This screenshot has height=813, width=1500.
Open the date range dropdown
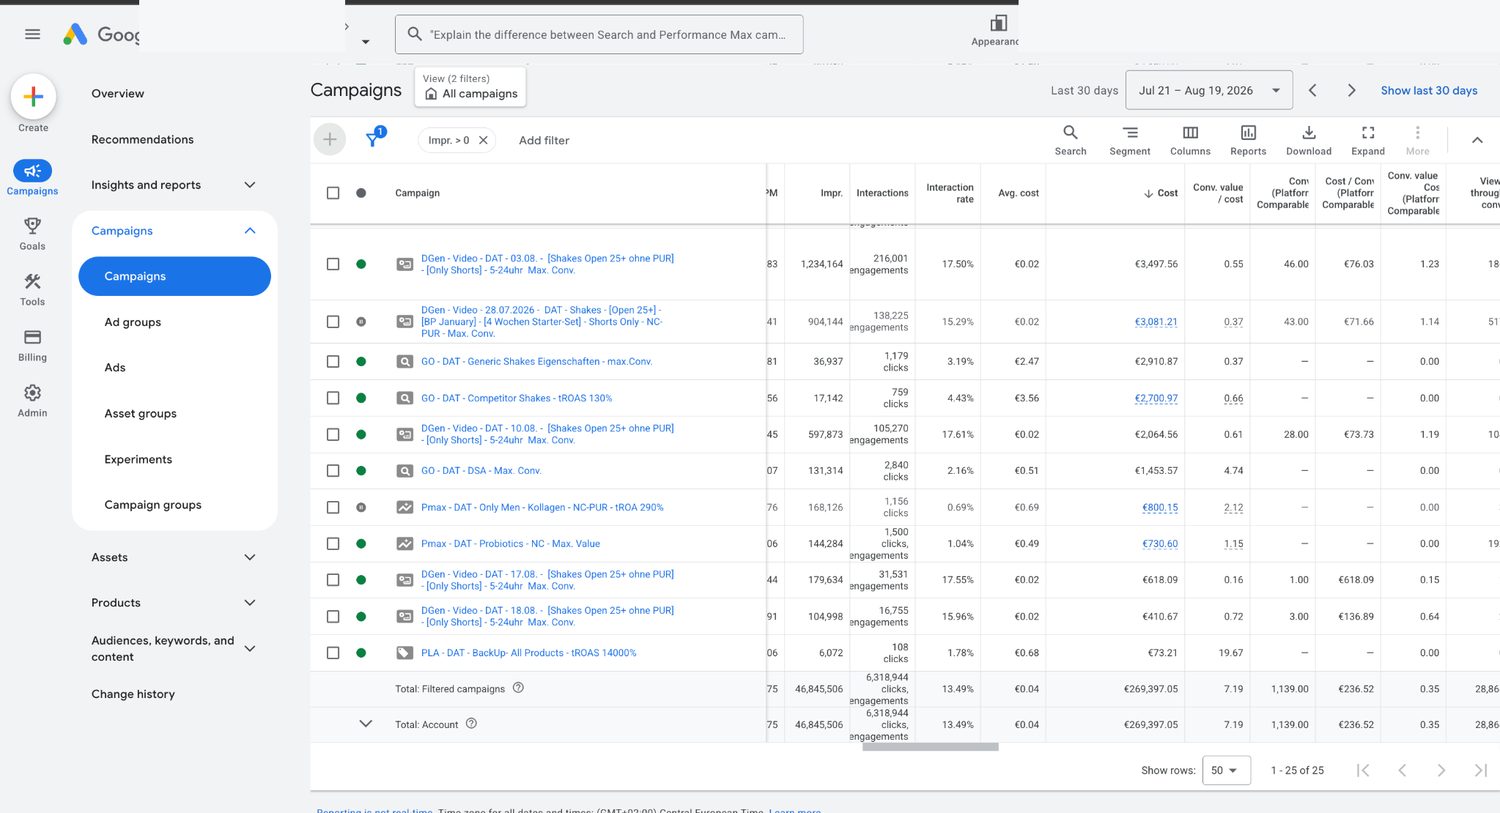1209,90
